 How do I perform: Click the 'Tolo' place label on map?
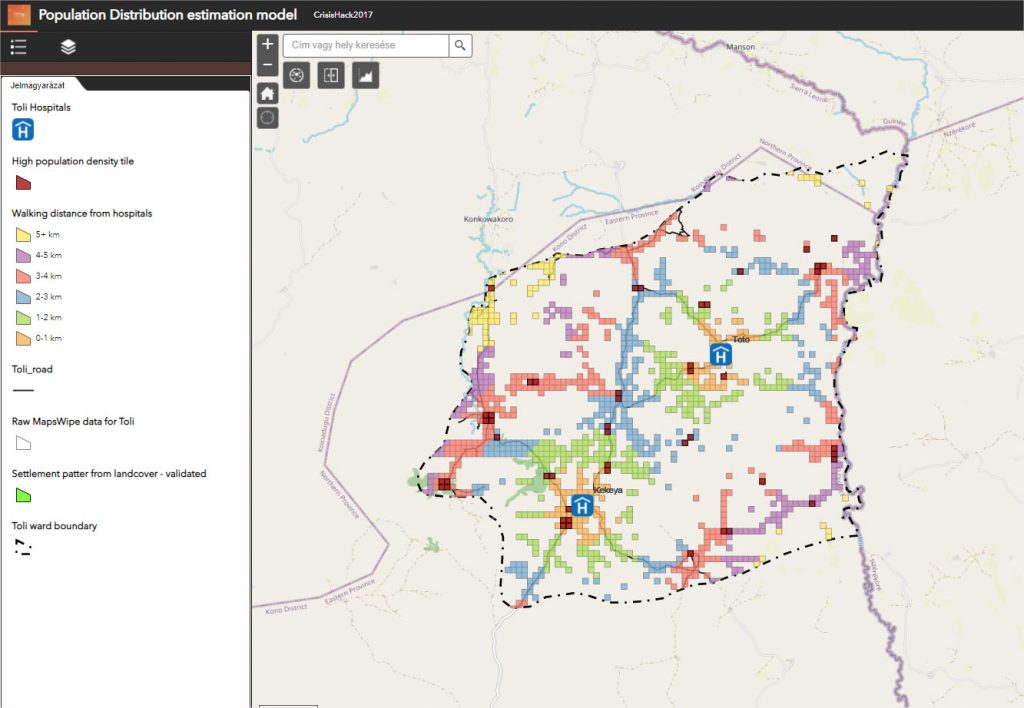coord(741,340)
